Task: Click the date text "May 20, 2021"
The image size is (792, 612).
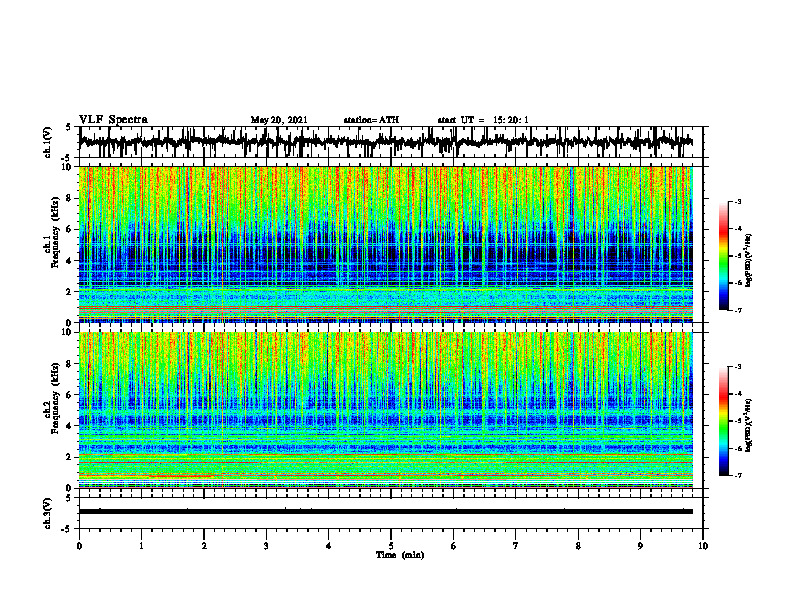Action: (279, 120)
